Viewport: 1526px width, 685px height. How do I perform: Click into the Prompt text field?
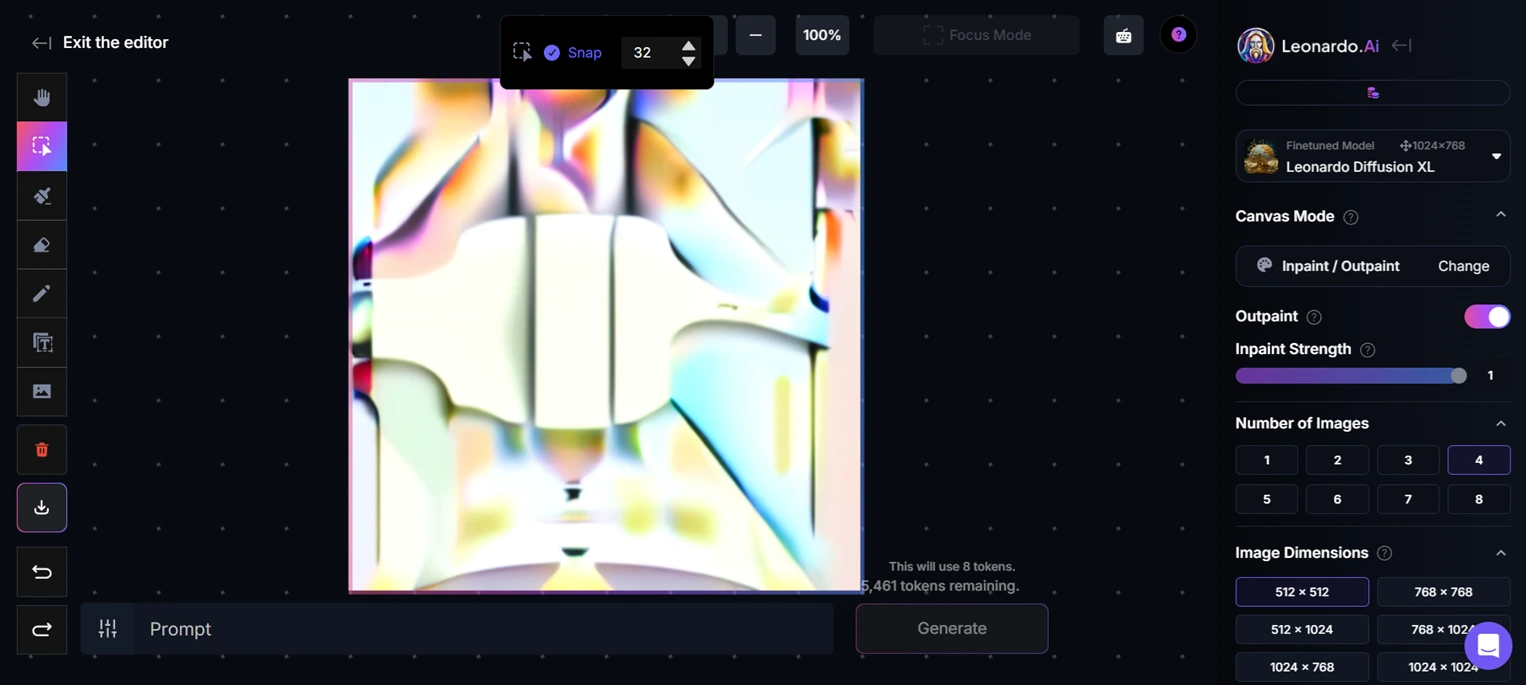pyautogui.click(x=480, y=629)
